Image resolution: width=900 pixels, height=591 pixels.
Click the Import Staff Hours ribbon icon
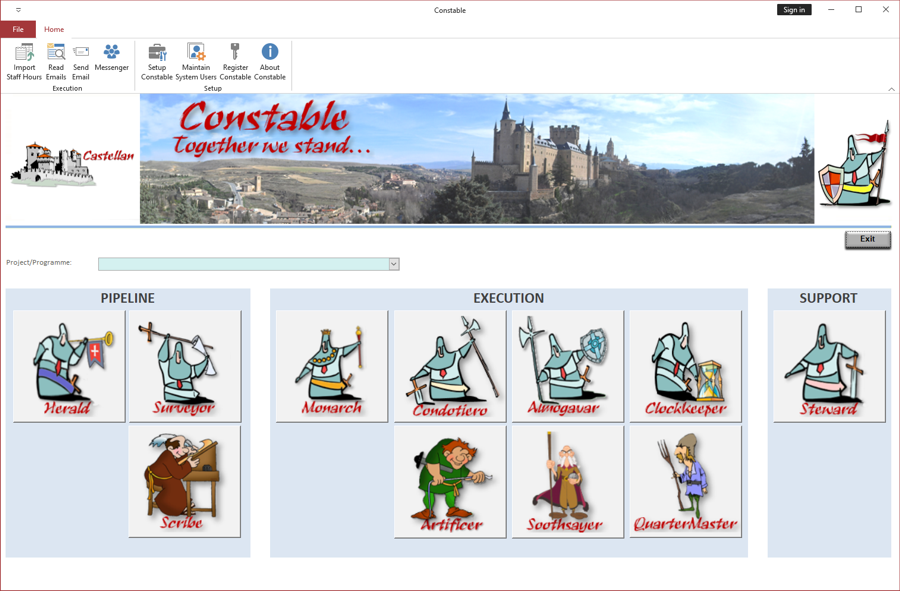24,61
